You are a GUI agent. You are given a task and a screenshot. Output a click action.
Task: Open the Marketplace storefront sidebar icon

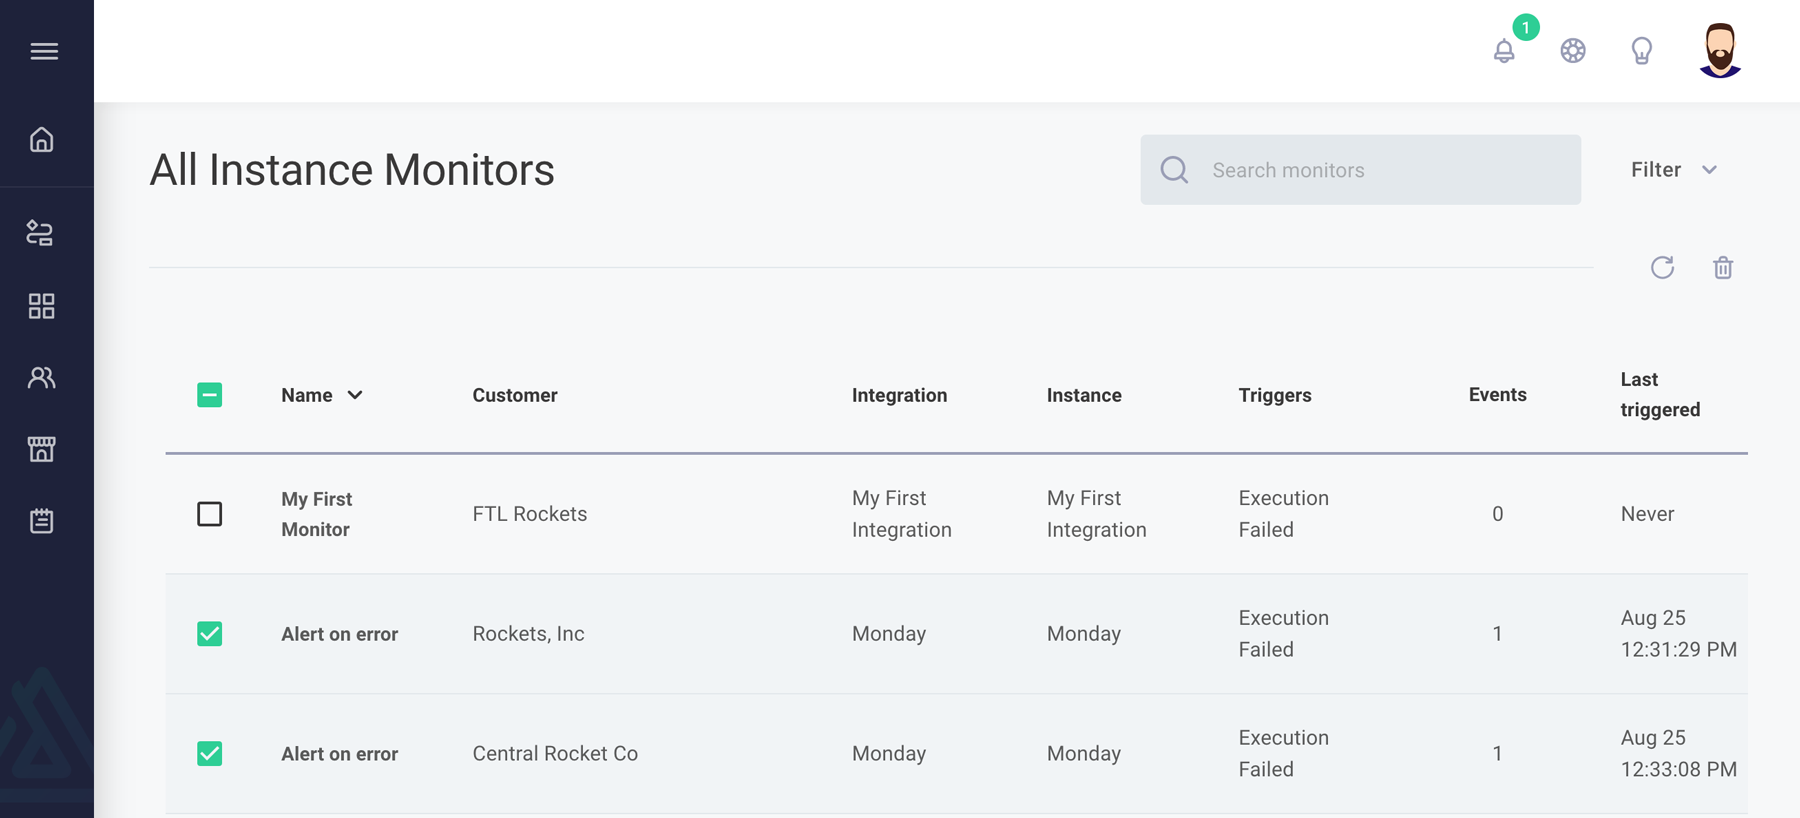coord(41,449)
